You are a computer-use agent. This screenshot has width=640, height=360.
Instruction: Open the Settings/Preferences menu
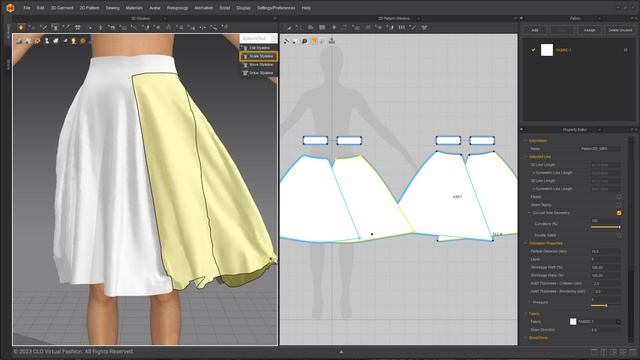(x=276, y=8)
